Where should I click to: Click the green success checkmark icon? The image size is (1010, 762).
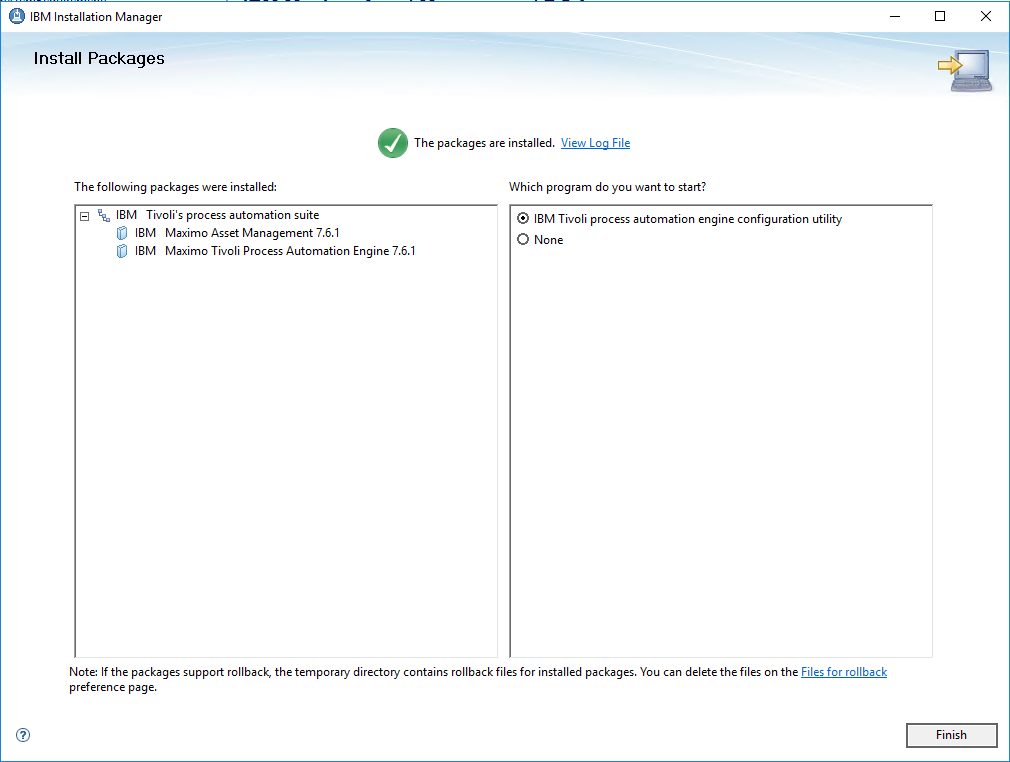click(392, 143)
